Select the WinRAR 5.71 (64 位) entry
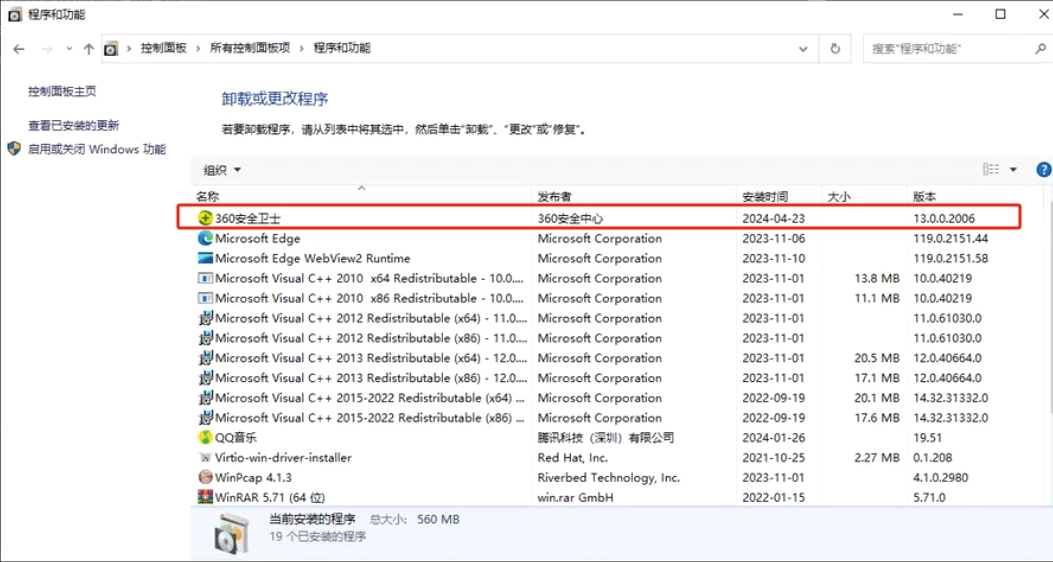 coord(270,498)
